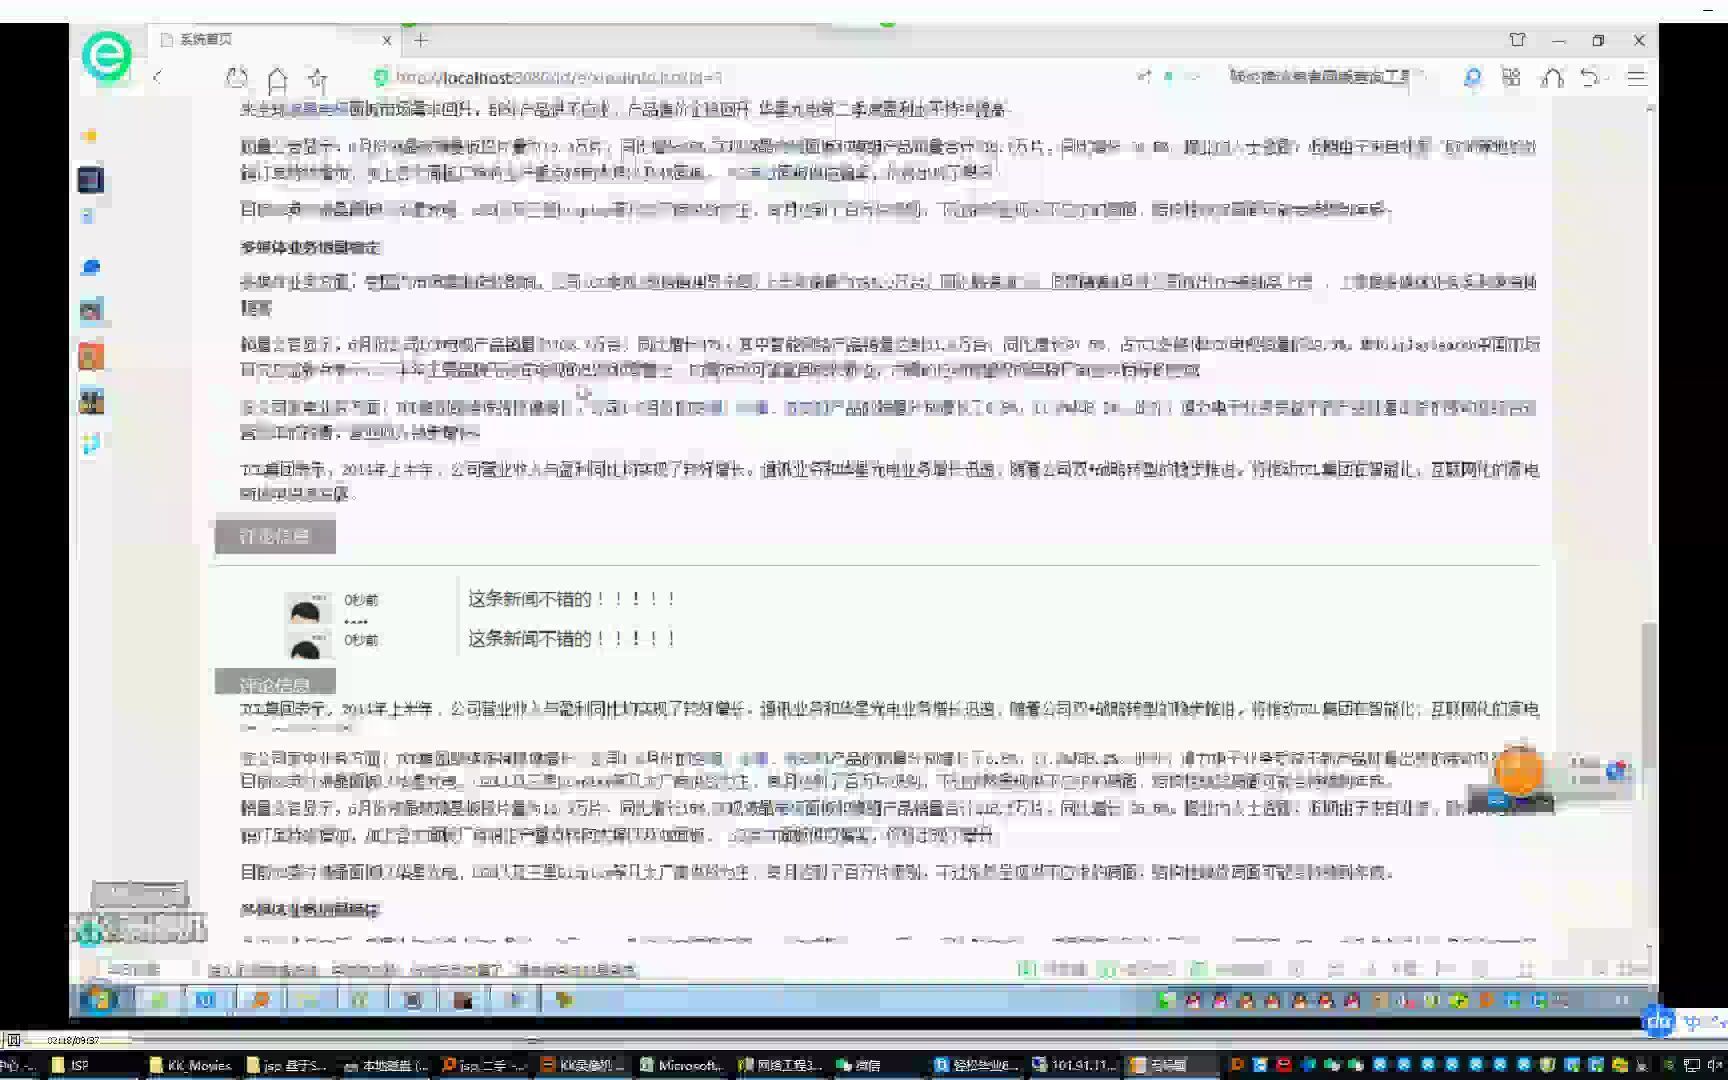Screen dimensions: 1728x1080
Task: Switch to 网络工程 taskbar item
Action: point(779,1065)
